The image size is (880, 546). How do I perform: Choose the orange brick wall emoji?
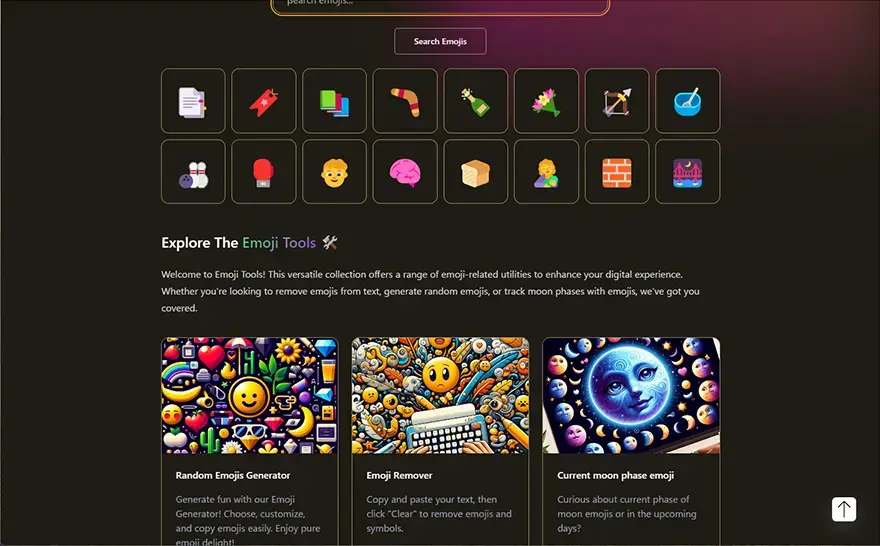click(617, 172)
